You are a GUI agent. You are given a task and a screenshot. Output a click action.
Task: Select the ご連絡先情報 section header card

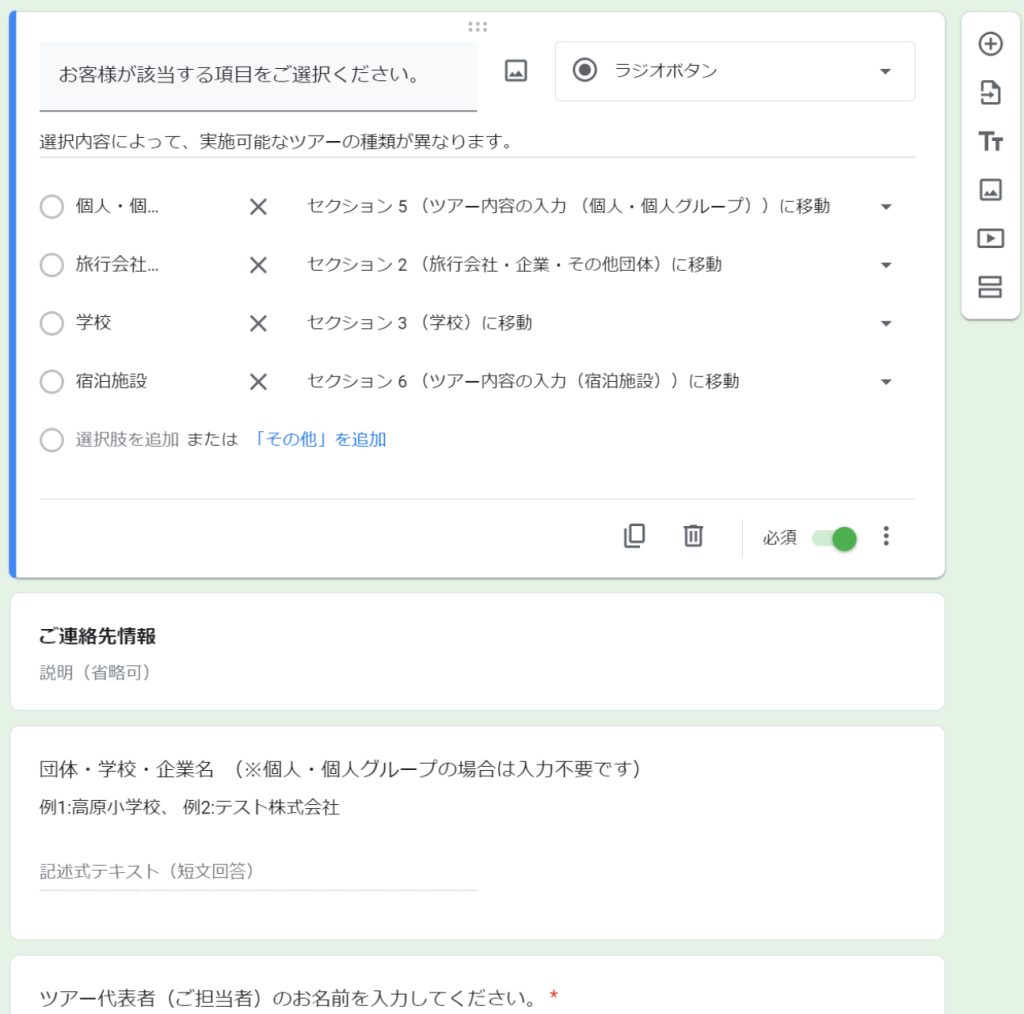click(476, 651)
